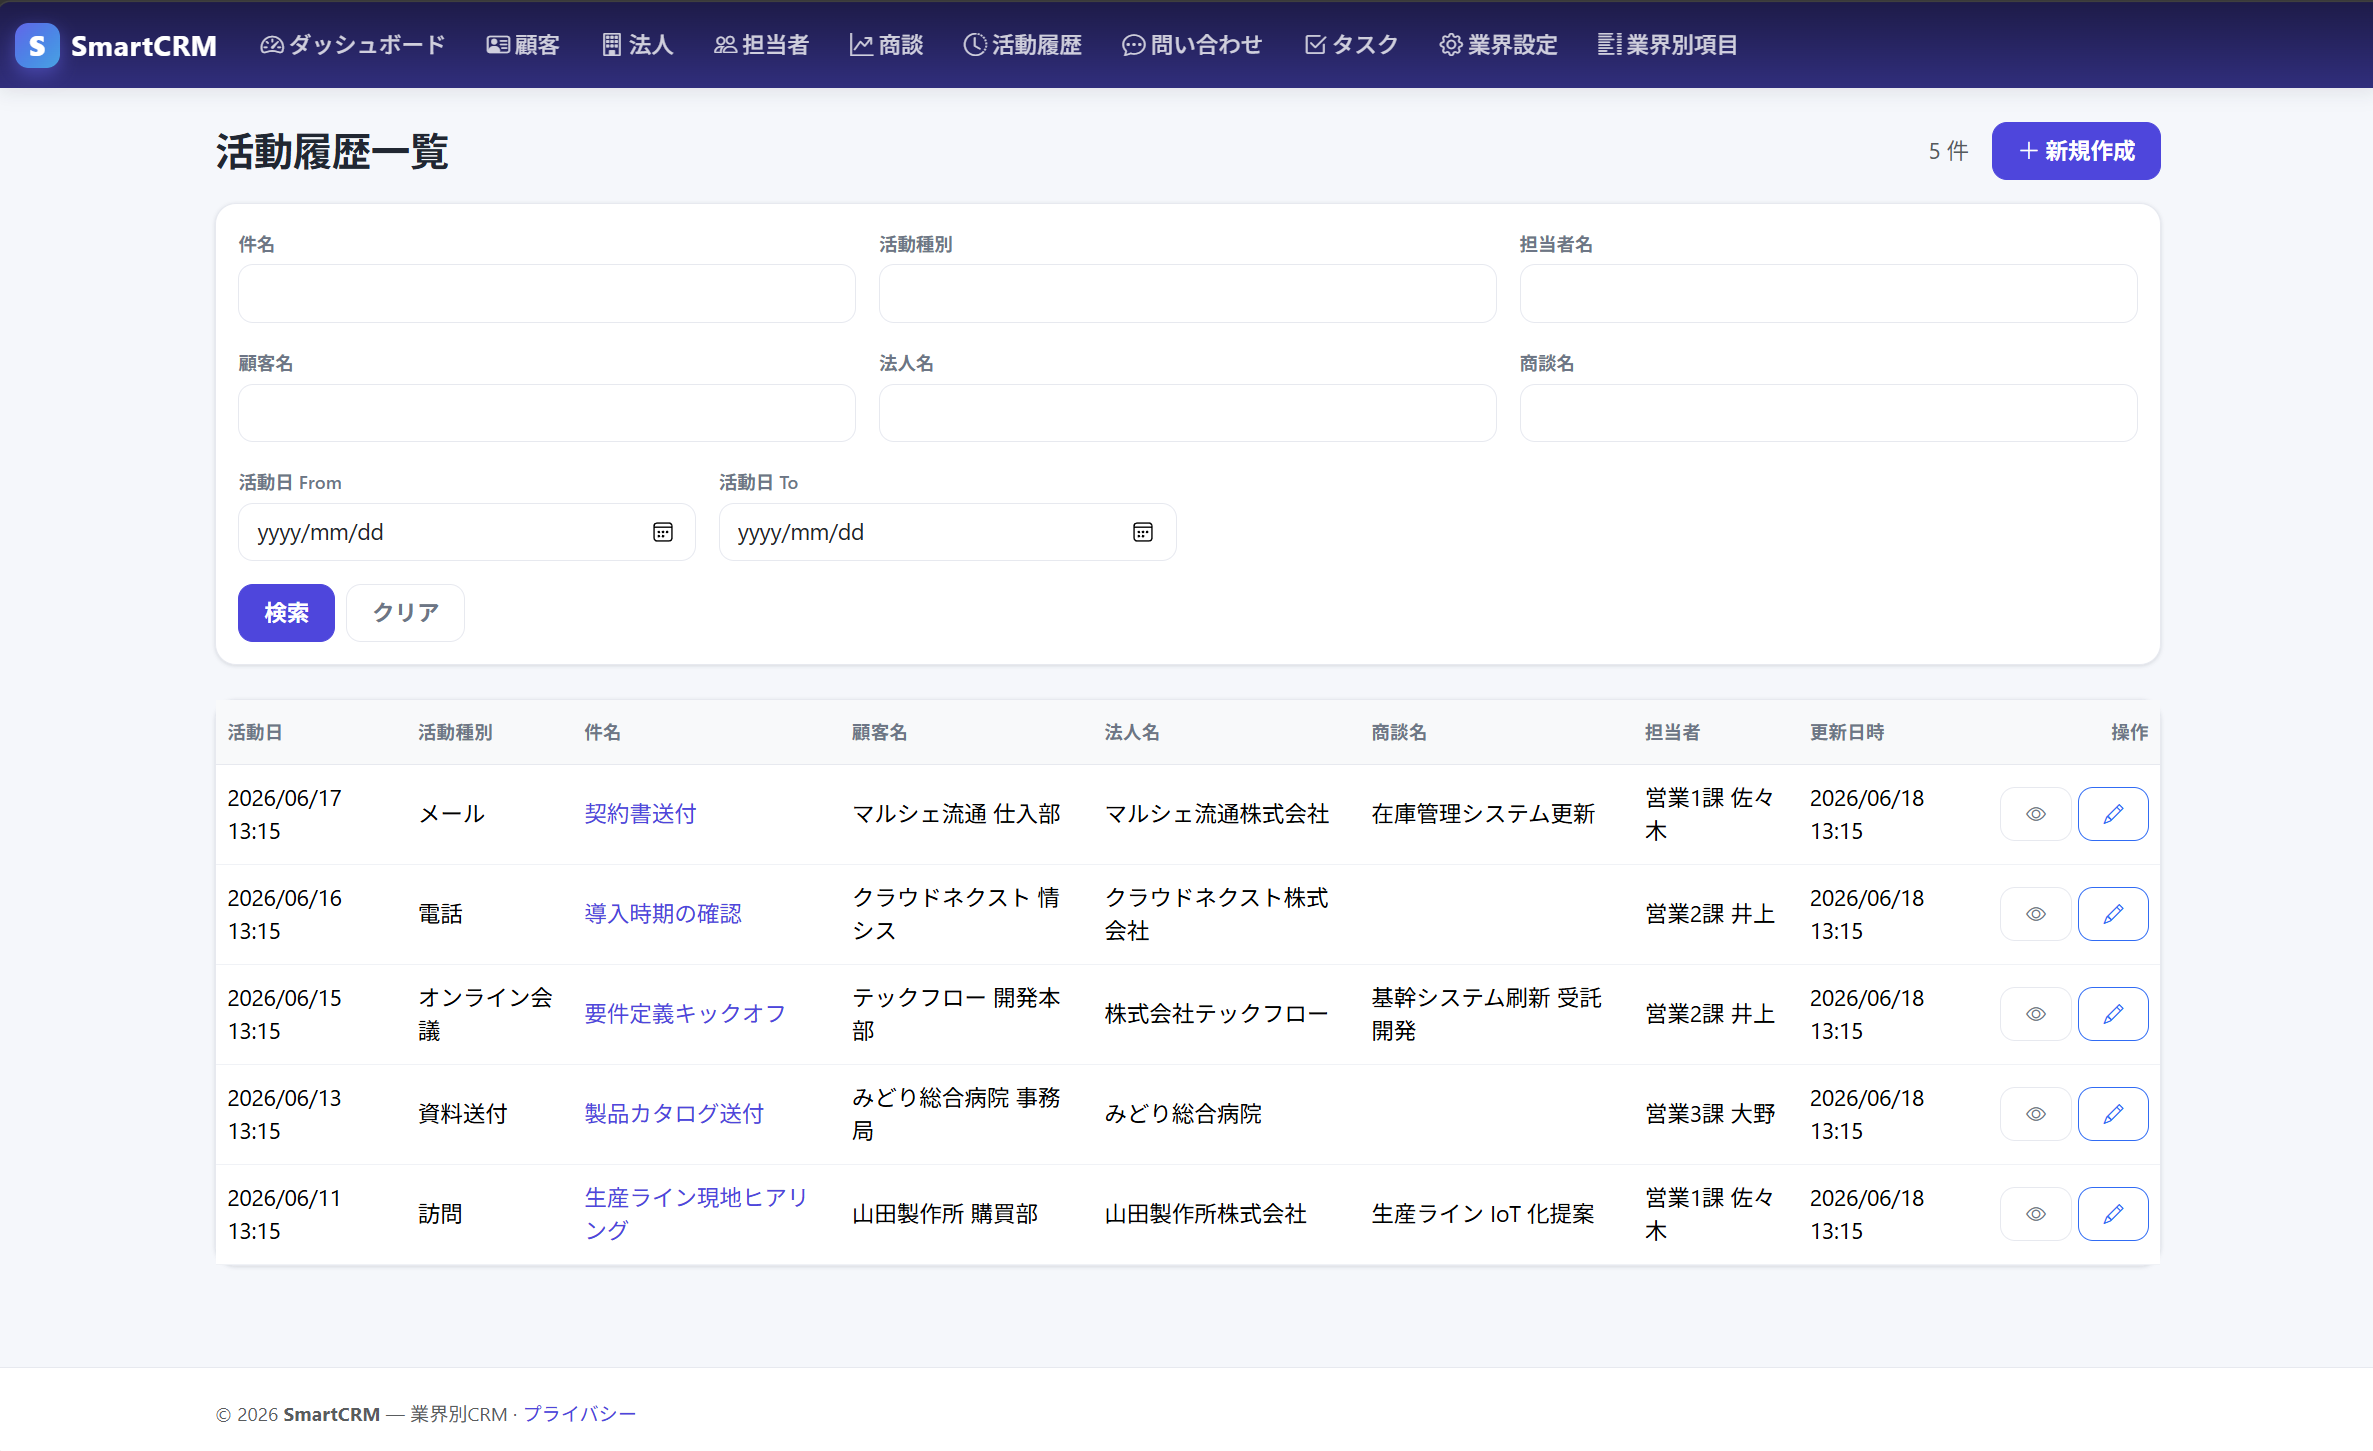Open the 活動日 From calendar picker
The width and height of the screenshot is (2373, 1451).
(662, 532)
